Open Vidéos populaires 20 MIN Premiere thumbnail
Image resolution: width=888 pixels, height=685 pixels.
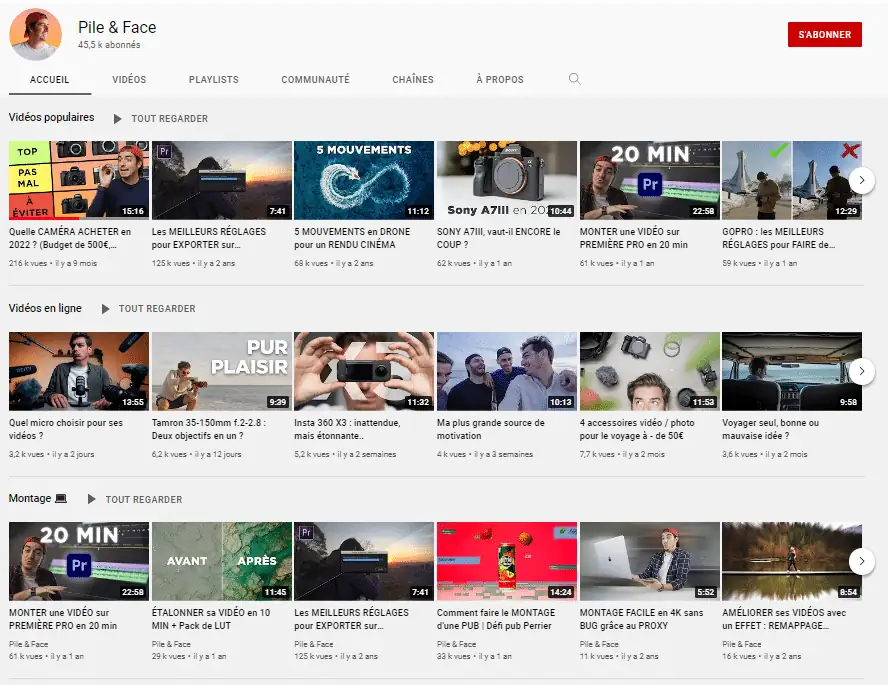tap(650, 180)
